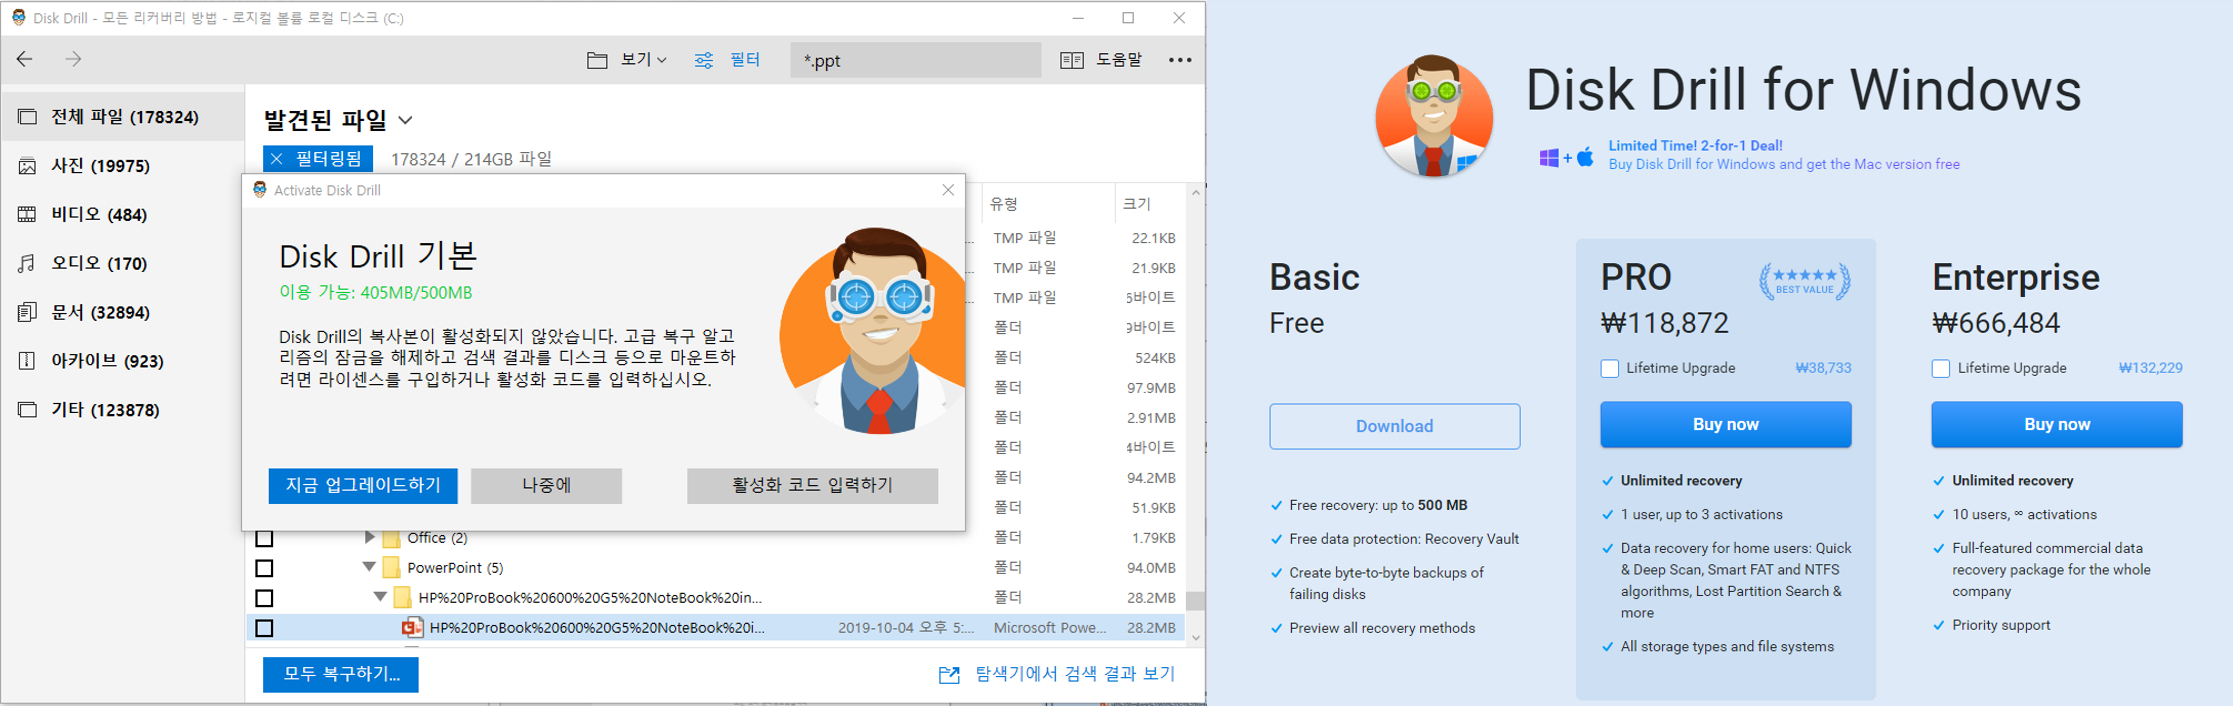Select the Archives category in sidebar
This screenshot has height=706, width=2233.
pyautogui.click(x=106, y=361)
